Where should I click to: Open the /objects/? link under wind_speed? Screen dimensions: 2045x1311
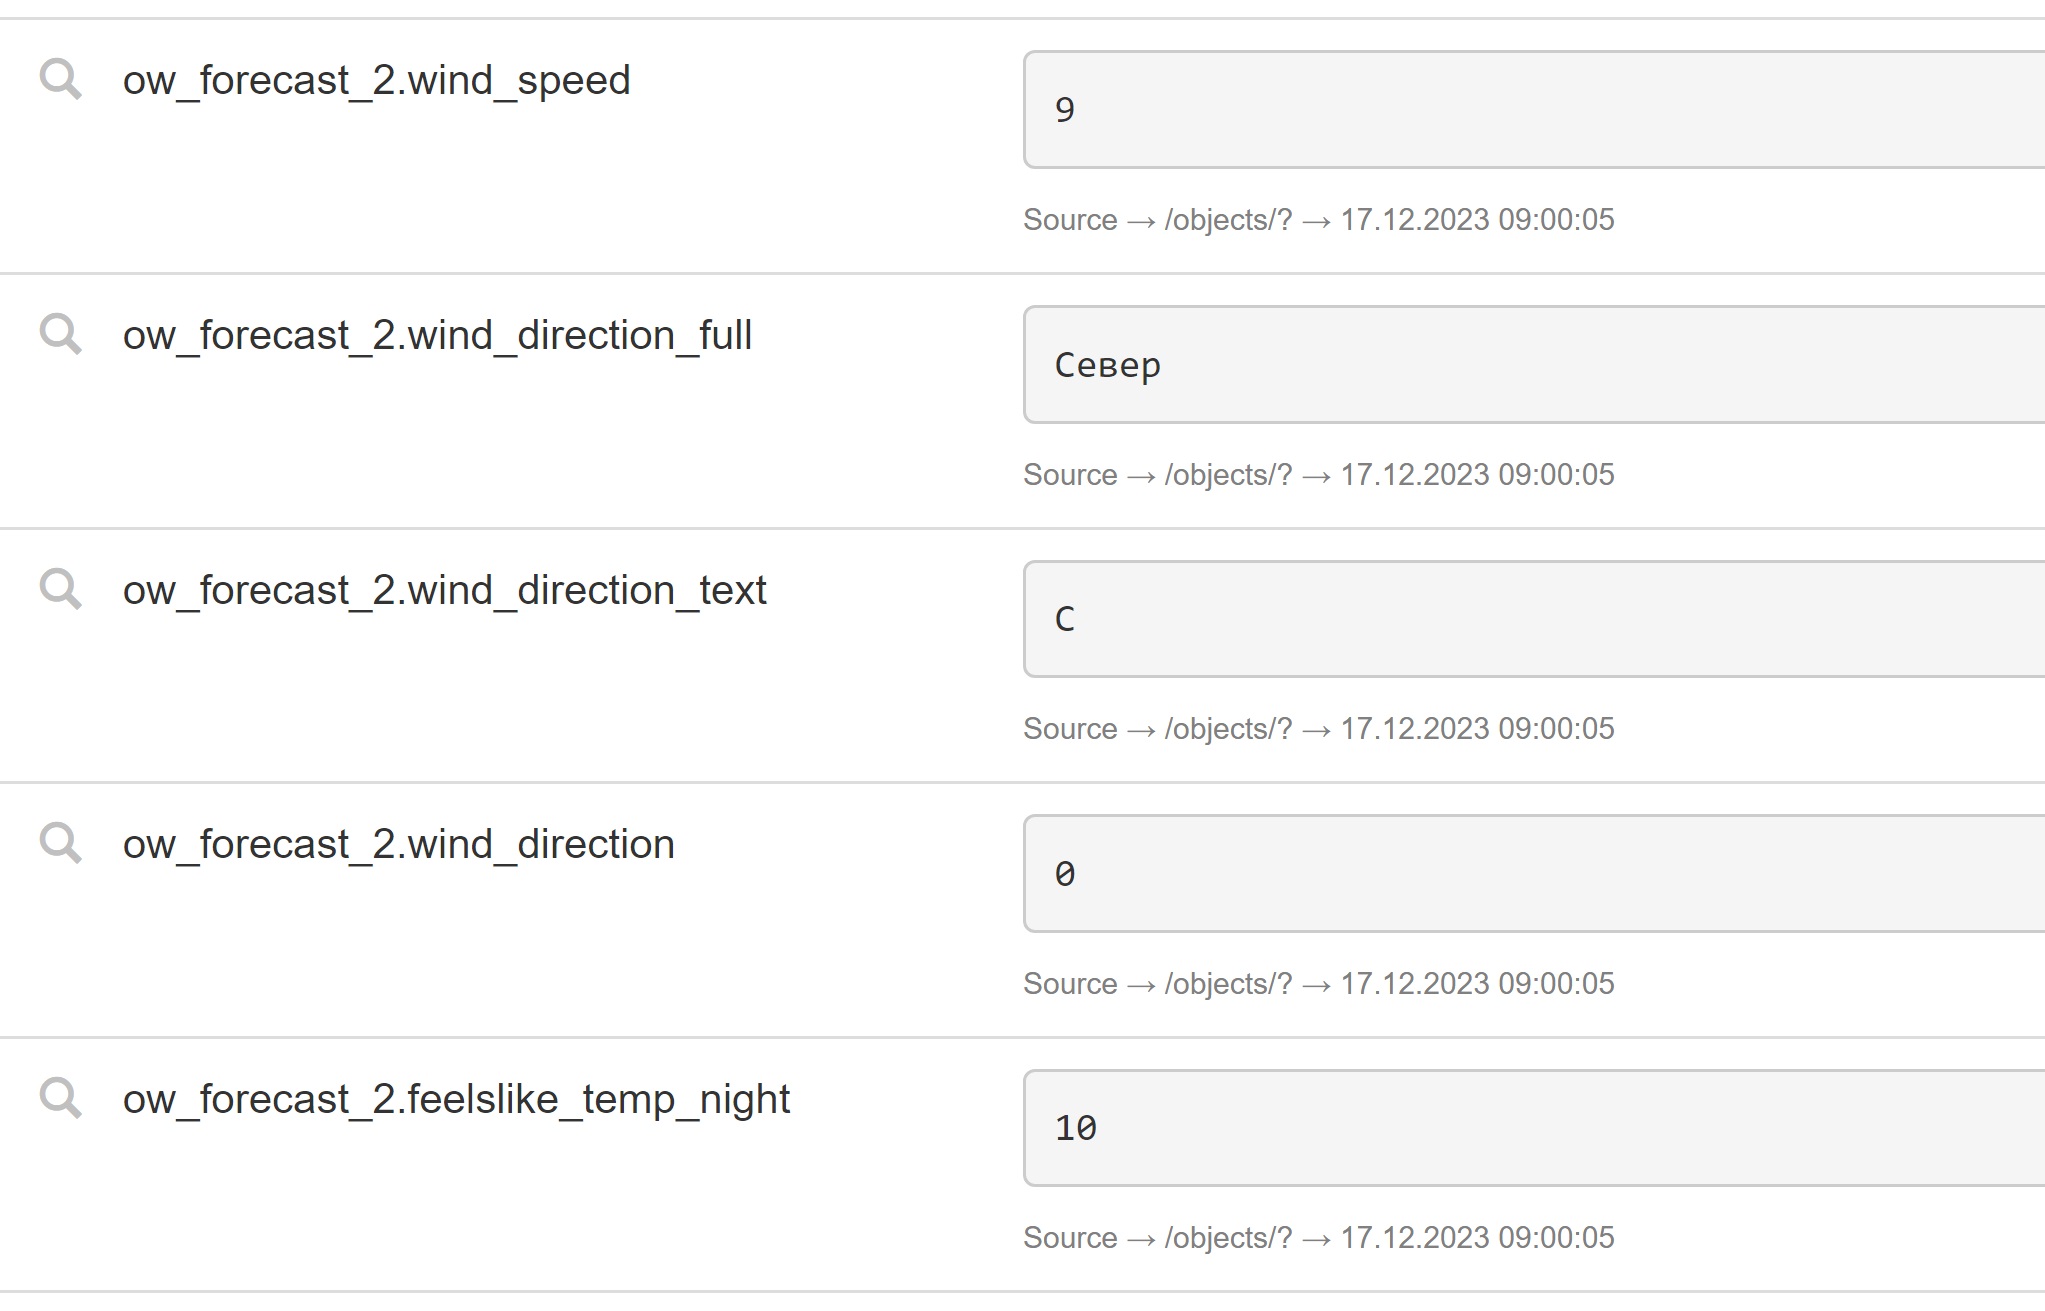[x=1228, y=220]
